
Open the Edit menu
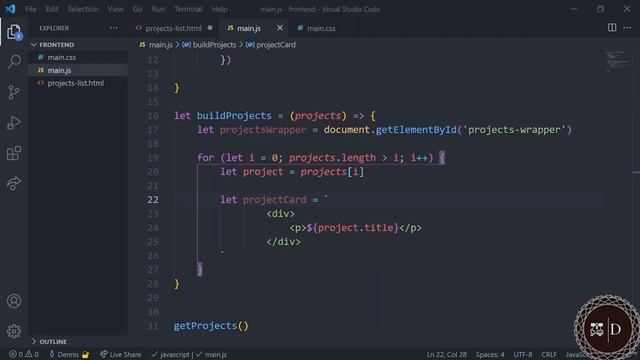[52, 9]
